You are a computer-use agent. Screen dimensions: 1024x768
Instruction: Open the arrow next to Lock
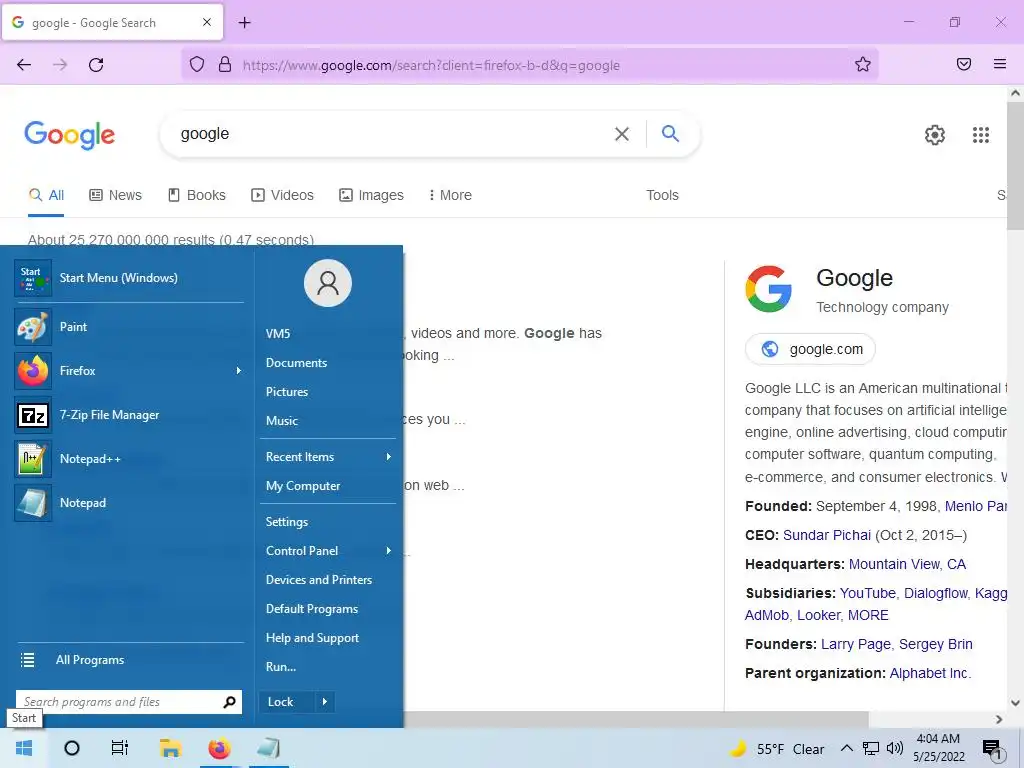pos(325,702)
